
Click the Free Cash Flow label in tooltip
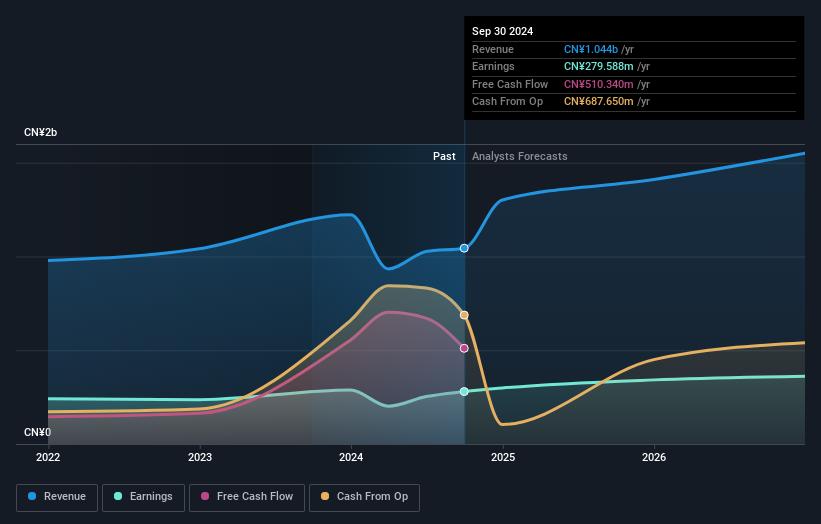pyautogui.click(x=510, y=84)
